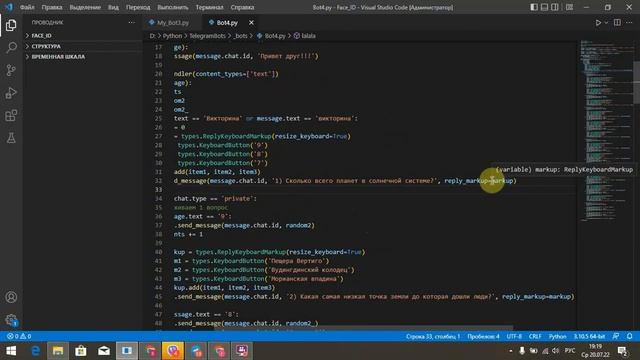Expand the ВРЕМЕННАЯ ШКАЛА section
This screenshot has width=640, height=360.
[82, 57]
